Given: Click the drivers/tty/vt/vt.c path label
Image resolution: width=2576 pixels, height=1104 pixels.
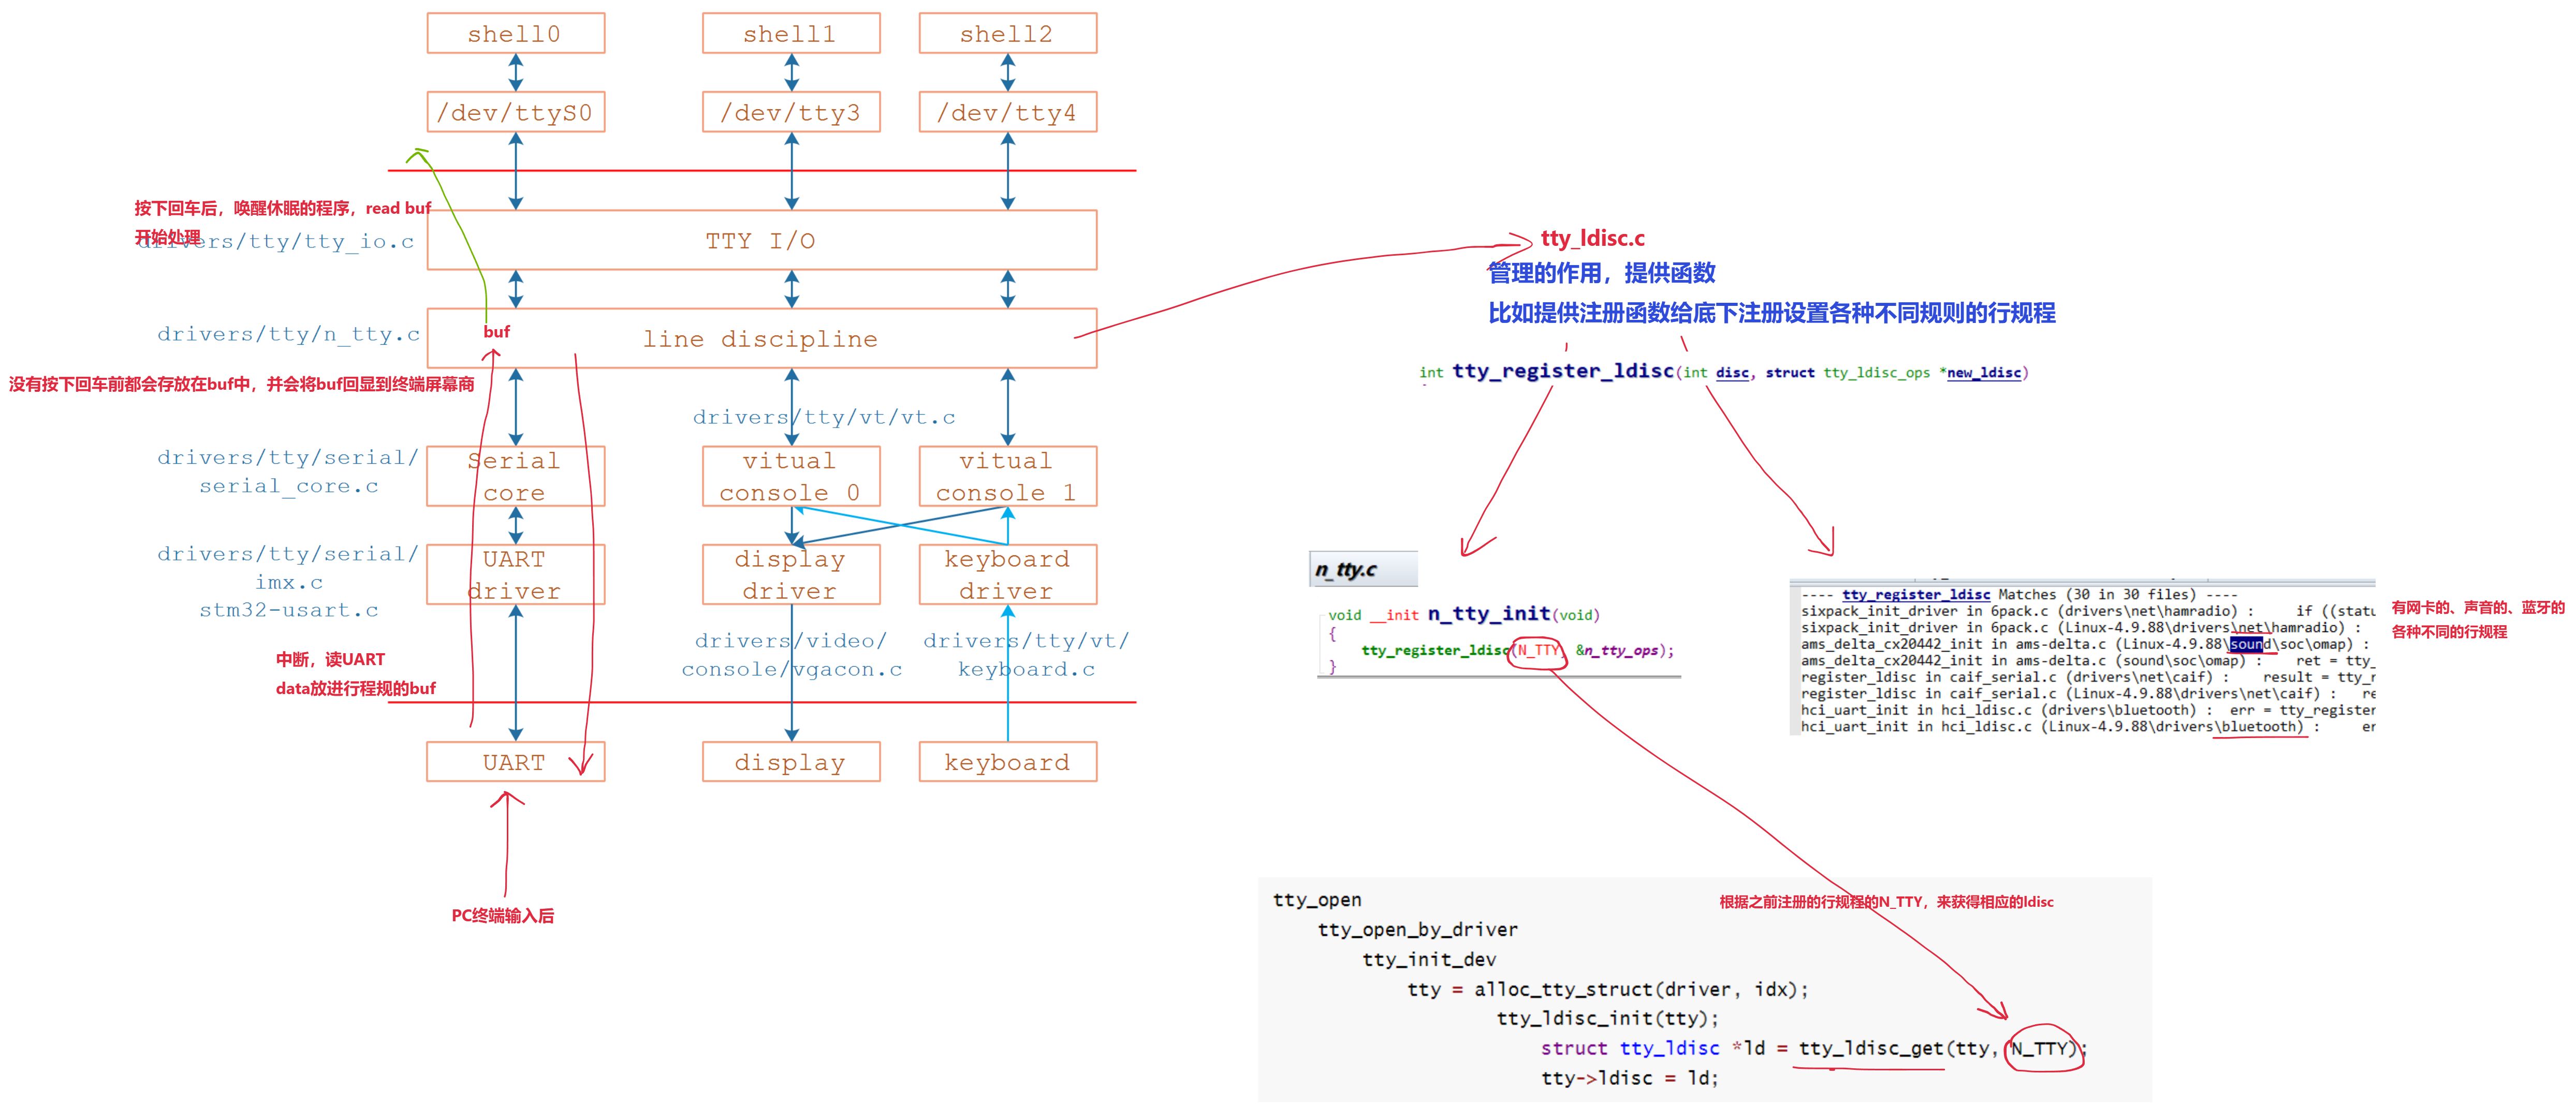Looking at the screenshot, I should point(824,417).
